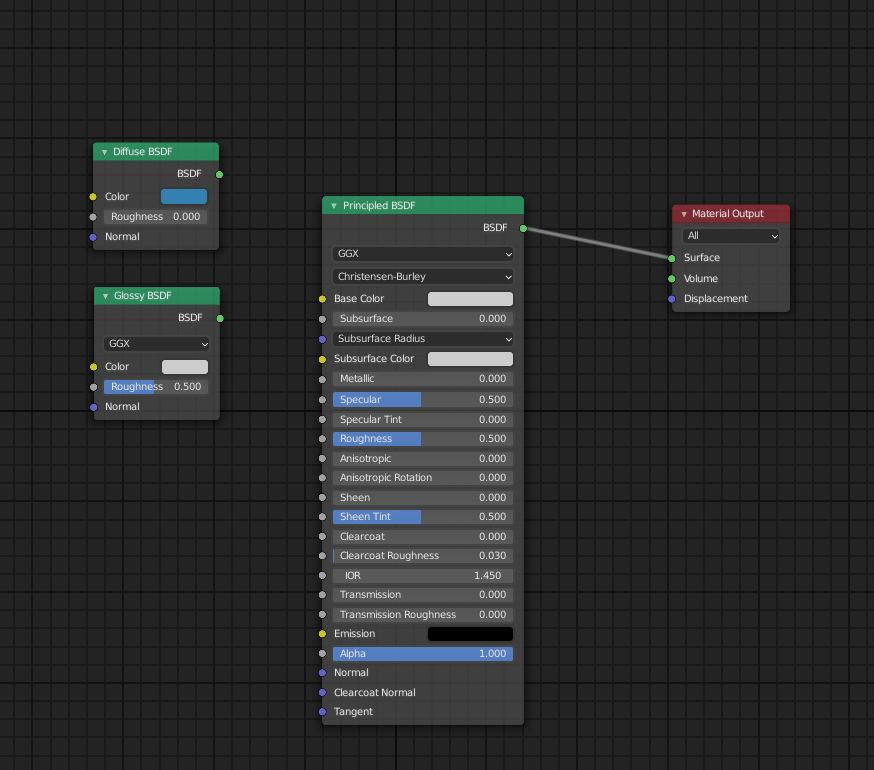Click the Principled BSDF Roughness slider
This screenshot has width=874, height=770.
point(423,439)
